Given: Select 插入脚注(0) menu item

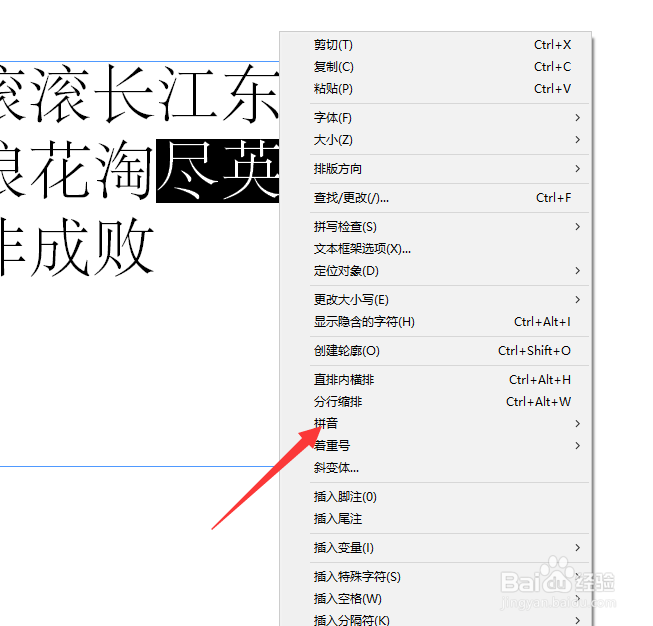Looking at the screenshot, I should (436, 497).
